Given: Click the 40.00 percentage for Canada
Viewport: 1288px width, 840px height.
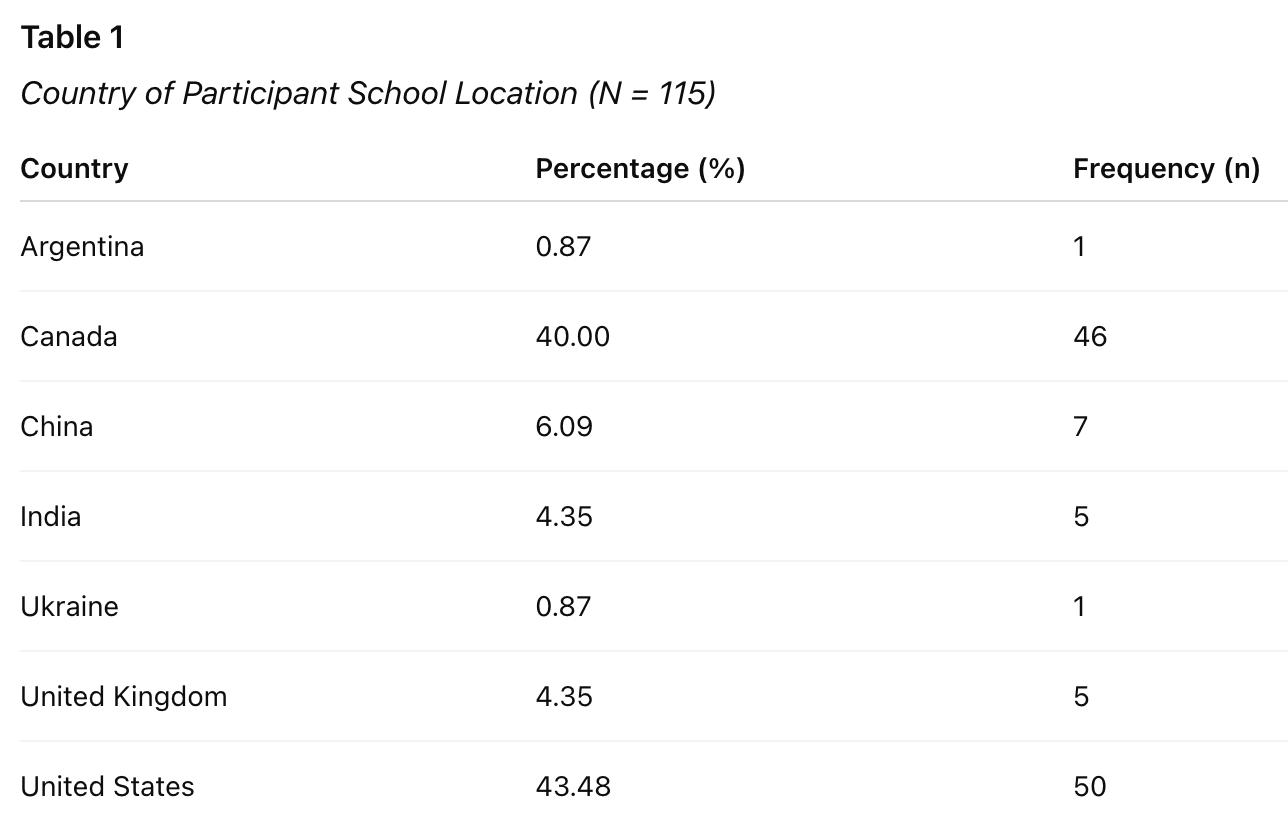Looking at the screenshot, I should pos(573,336).
